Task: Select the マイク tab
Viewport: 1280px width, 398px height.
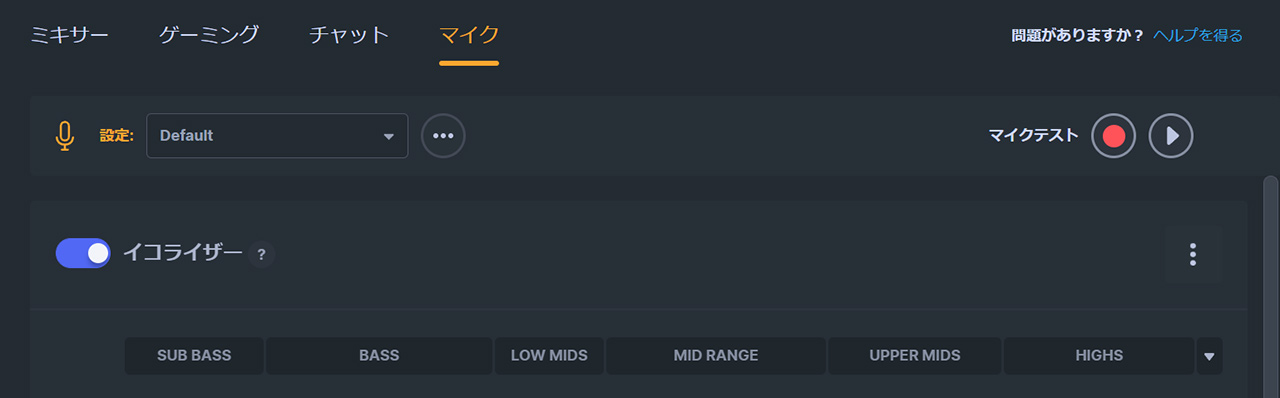Action: point(469,35)
